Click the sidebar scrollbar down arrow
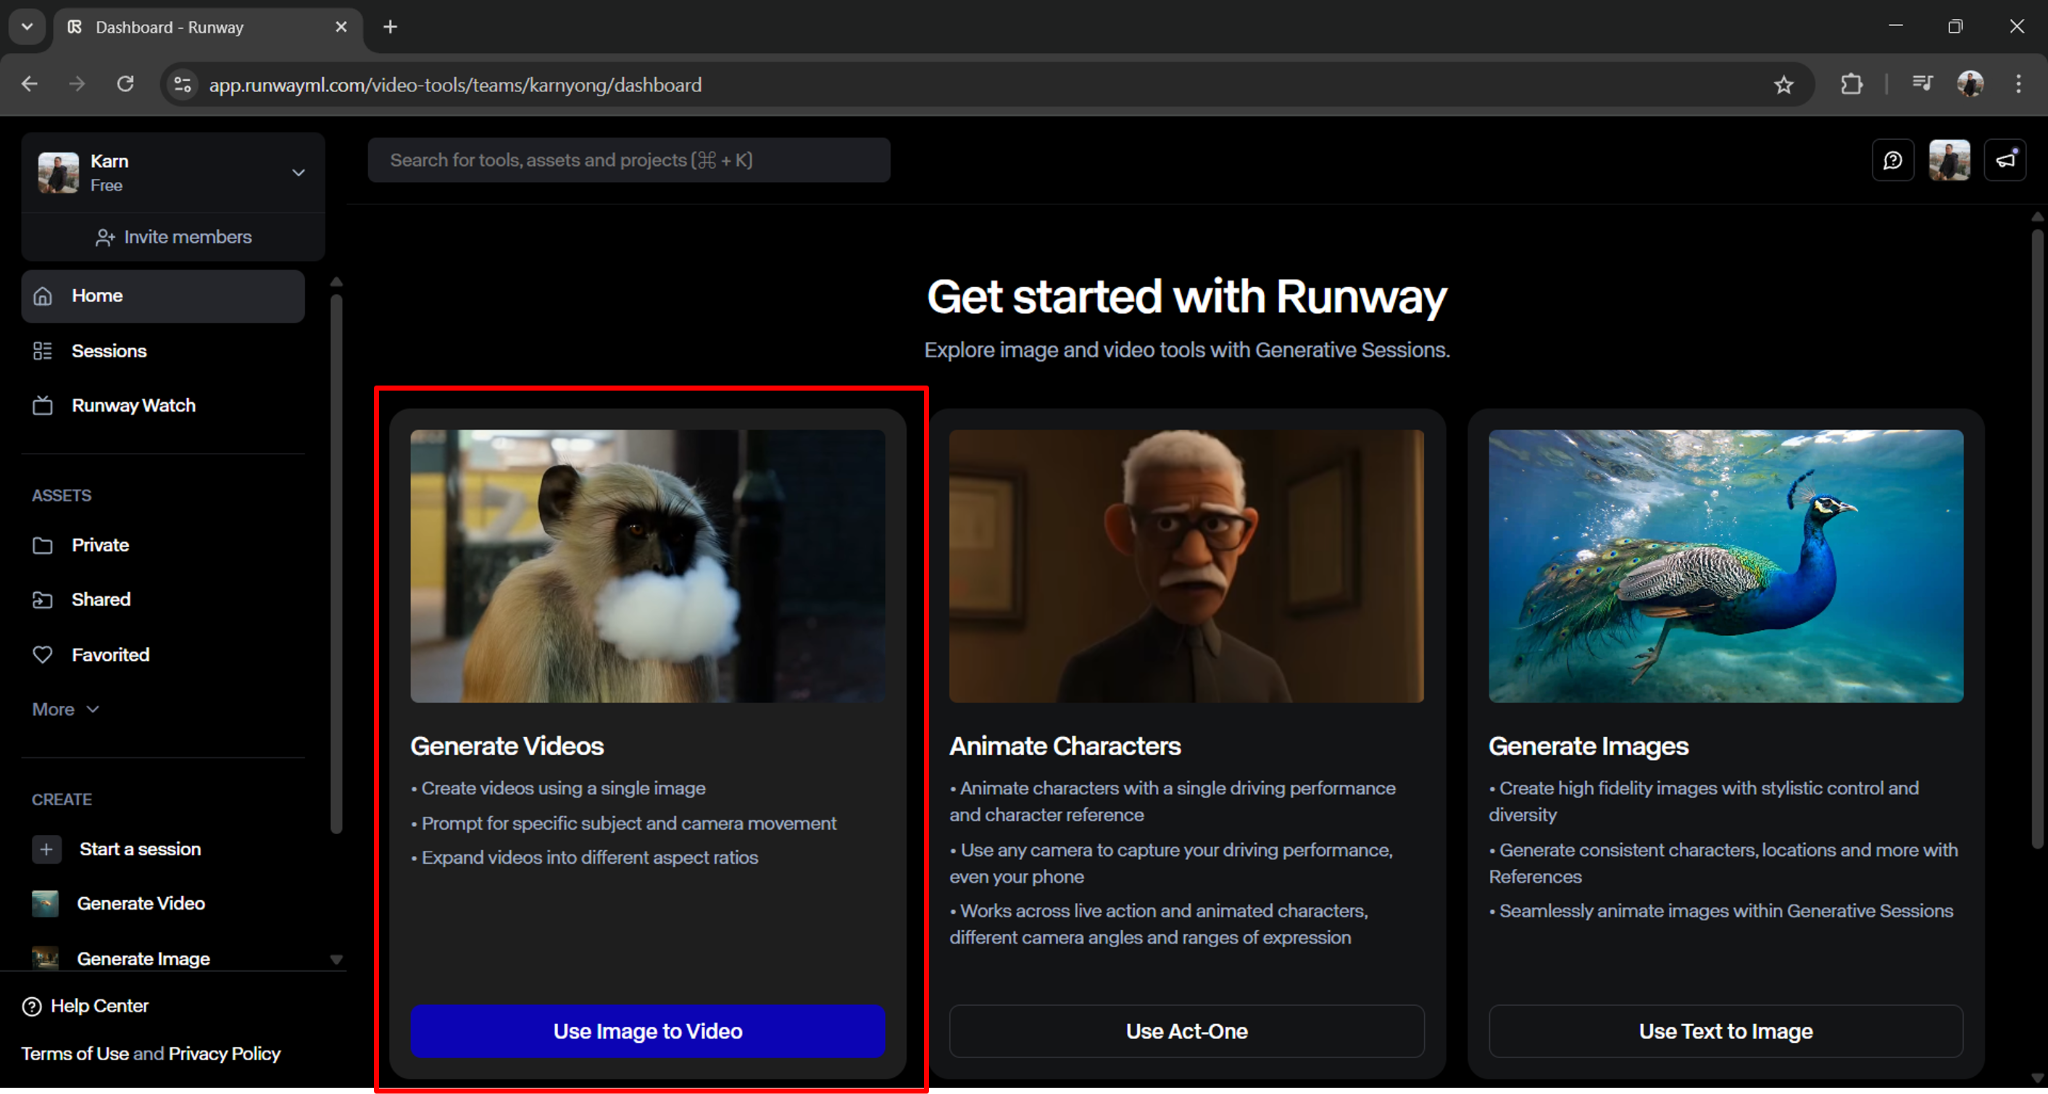The height and width of the screenshot is (1094, 2048). (x=336, y=959)
